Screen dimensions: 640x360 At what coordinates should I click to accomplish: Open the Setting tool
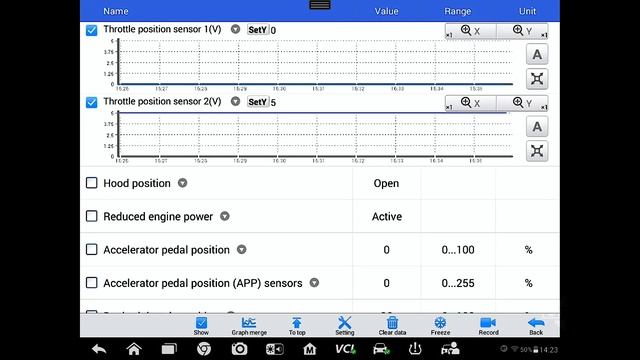click(x=344, y=326)
